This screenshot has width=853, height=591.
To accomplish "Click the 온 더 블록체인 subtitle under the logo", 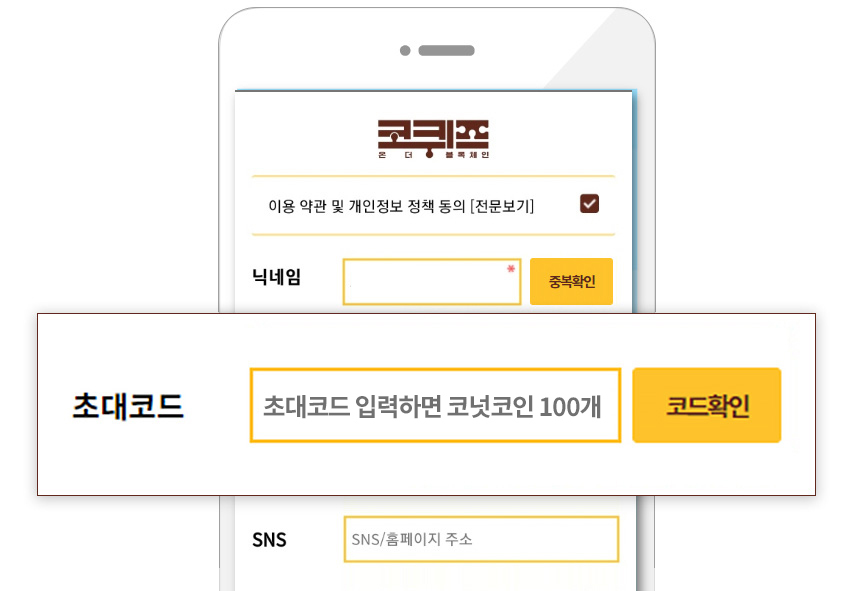I will pos(434,155).
